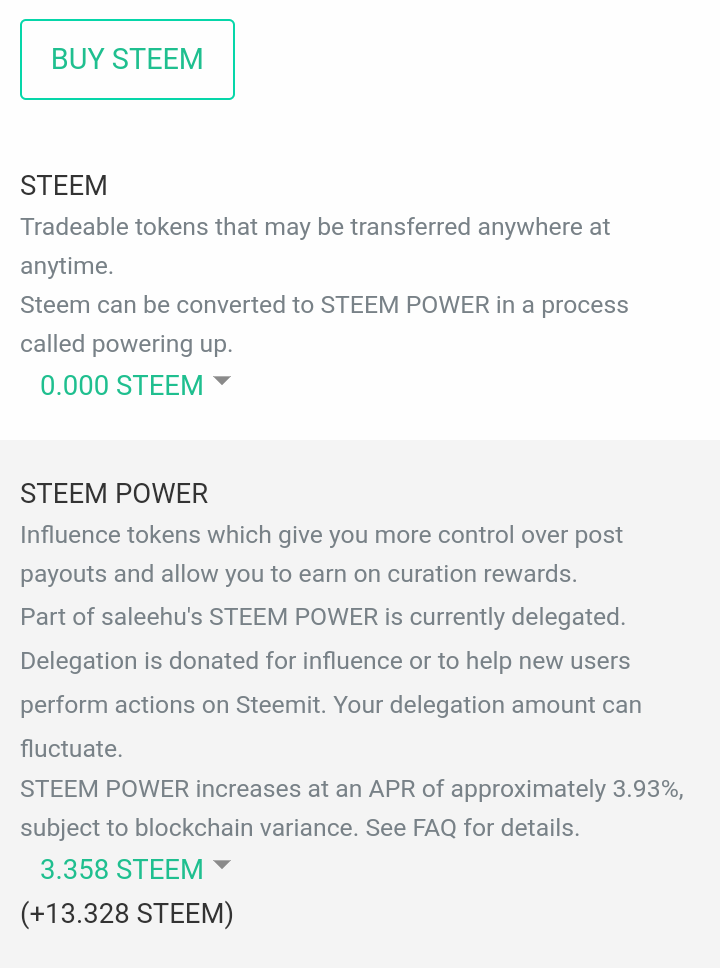The width and height of the screenshot is (720, 968).
Task: Select the STEEM POWER section heading
Action: 114,494
